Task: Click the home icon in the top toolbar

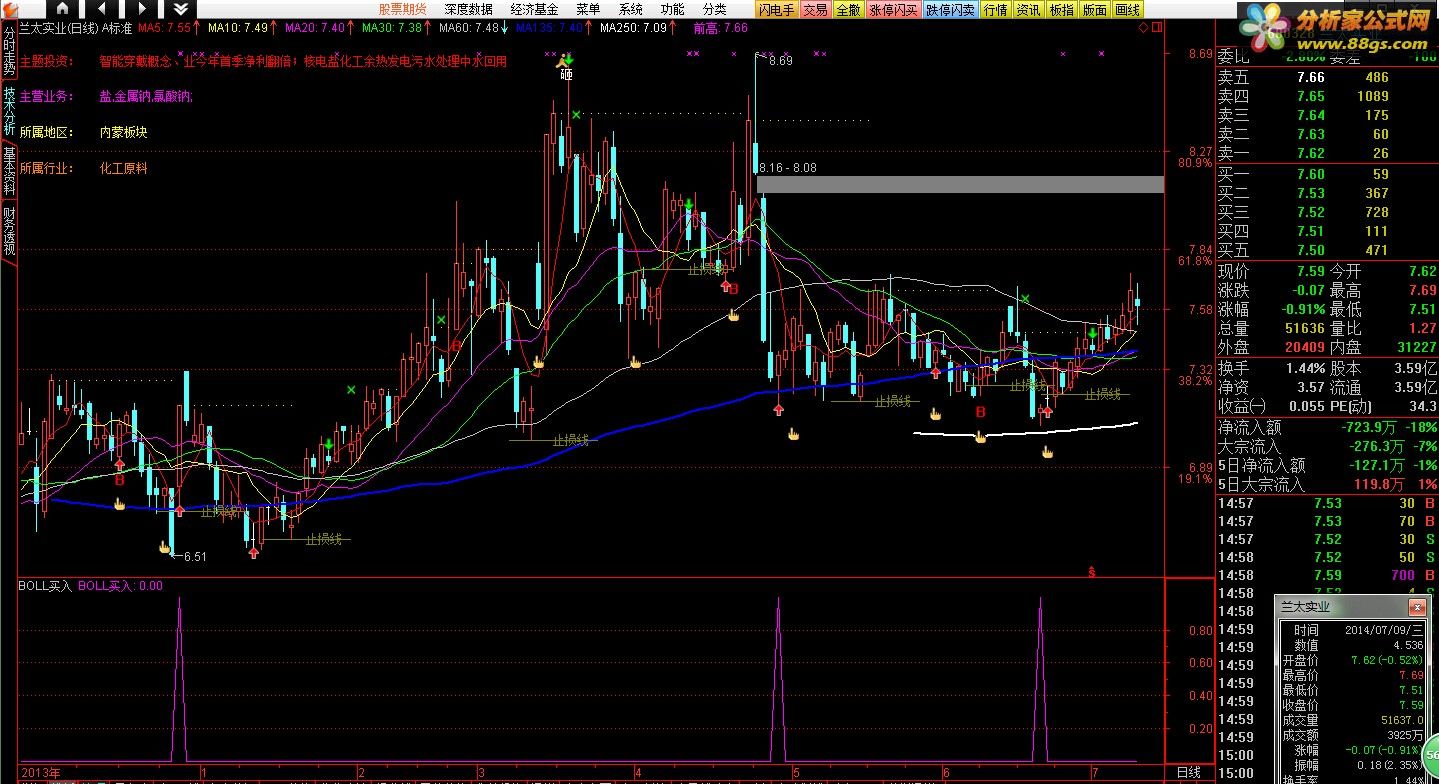Action: click(x=63, y=9)
